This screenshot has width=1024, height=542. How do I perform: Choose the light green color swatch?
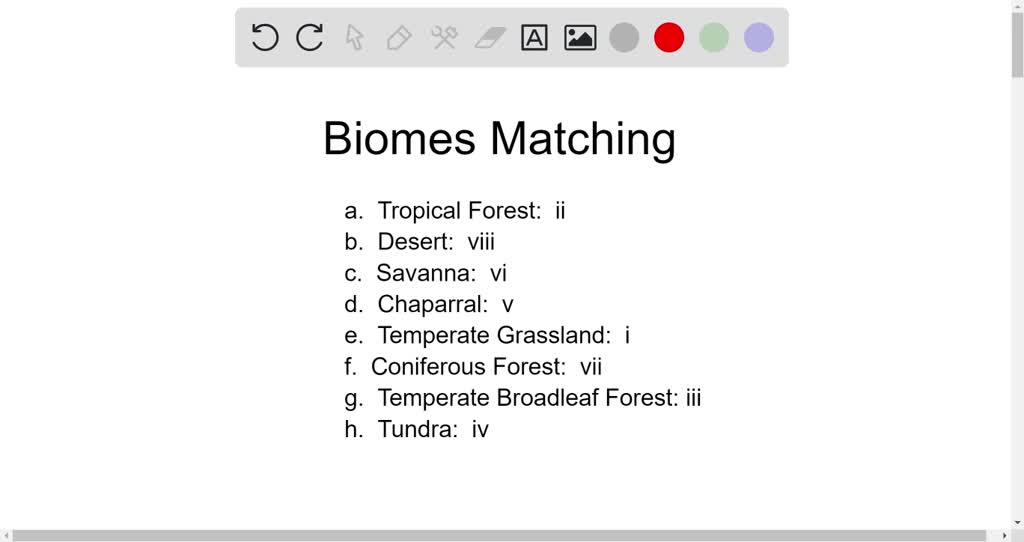click(714, 38)
